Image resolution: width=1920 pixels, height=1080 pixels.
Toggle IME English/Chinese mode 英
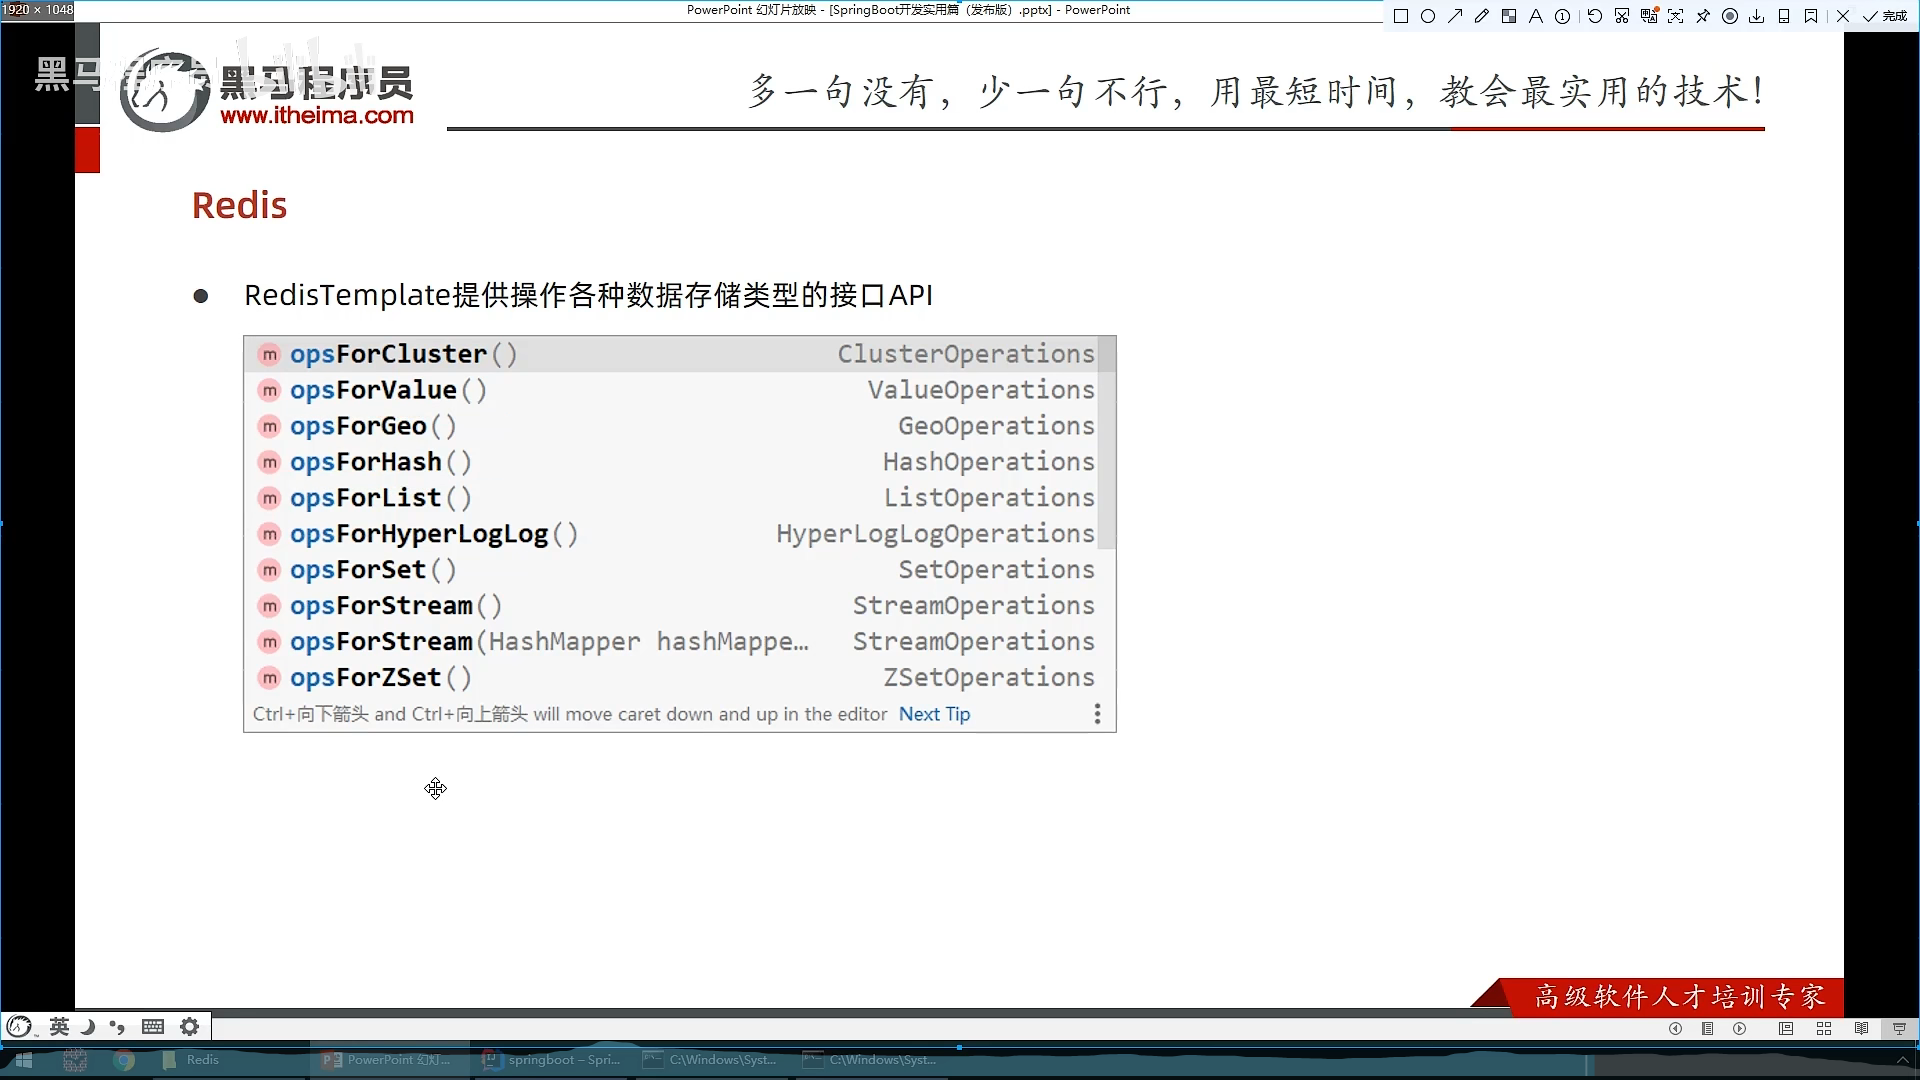tap(59, 1026)
